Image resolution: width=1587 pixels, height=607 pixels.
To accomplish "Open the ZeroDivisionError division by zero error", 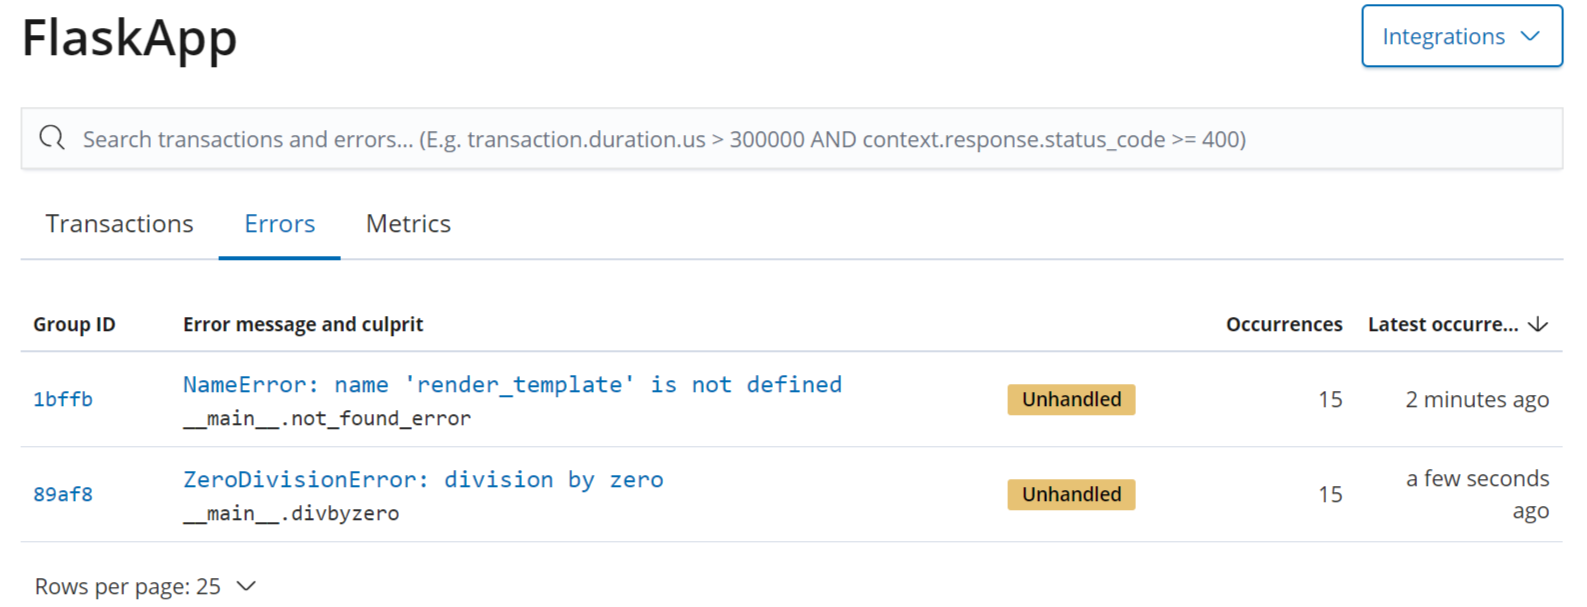I will [423, 479].
